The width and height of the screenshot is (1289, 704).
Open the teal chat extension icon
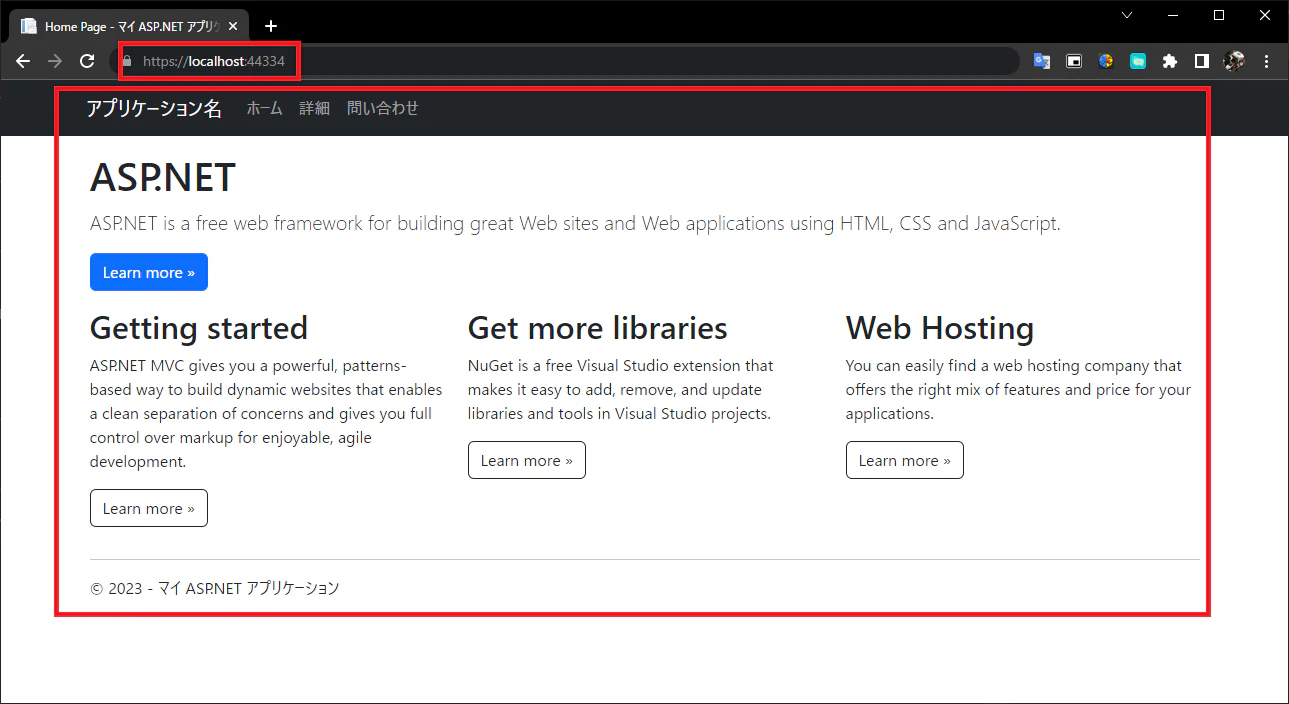[x=1138, y=61]
